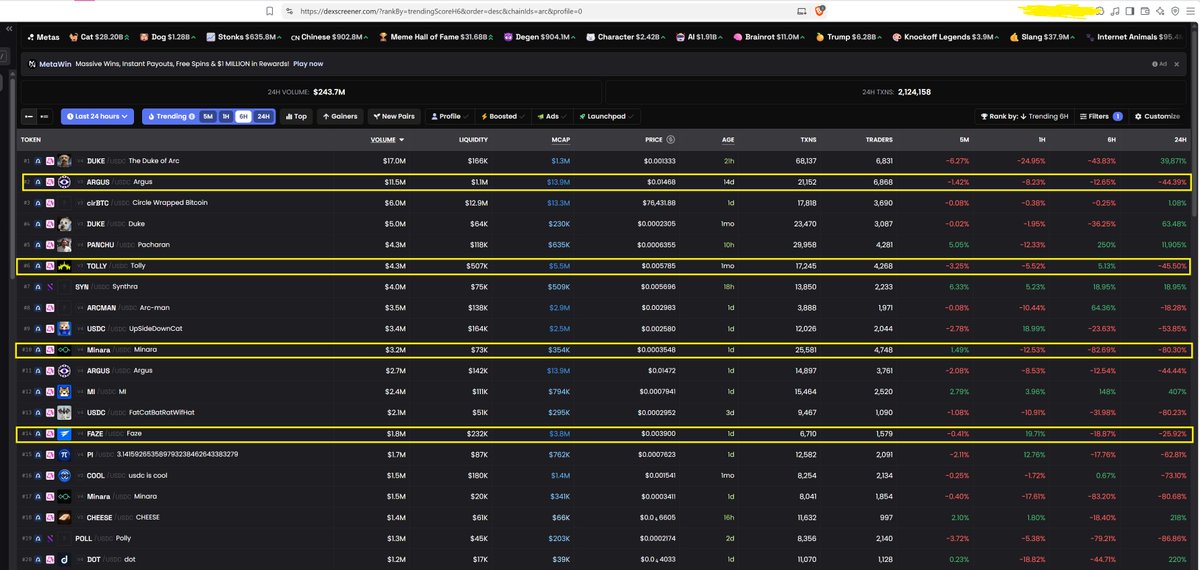
Task: Bookmark this page in the address bar
Action: 269,10
